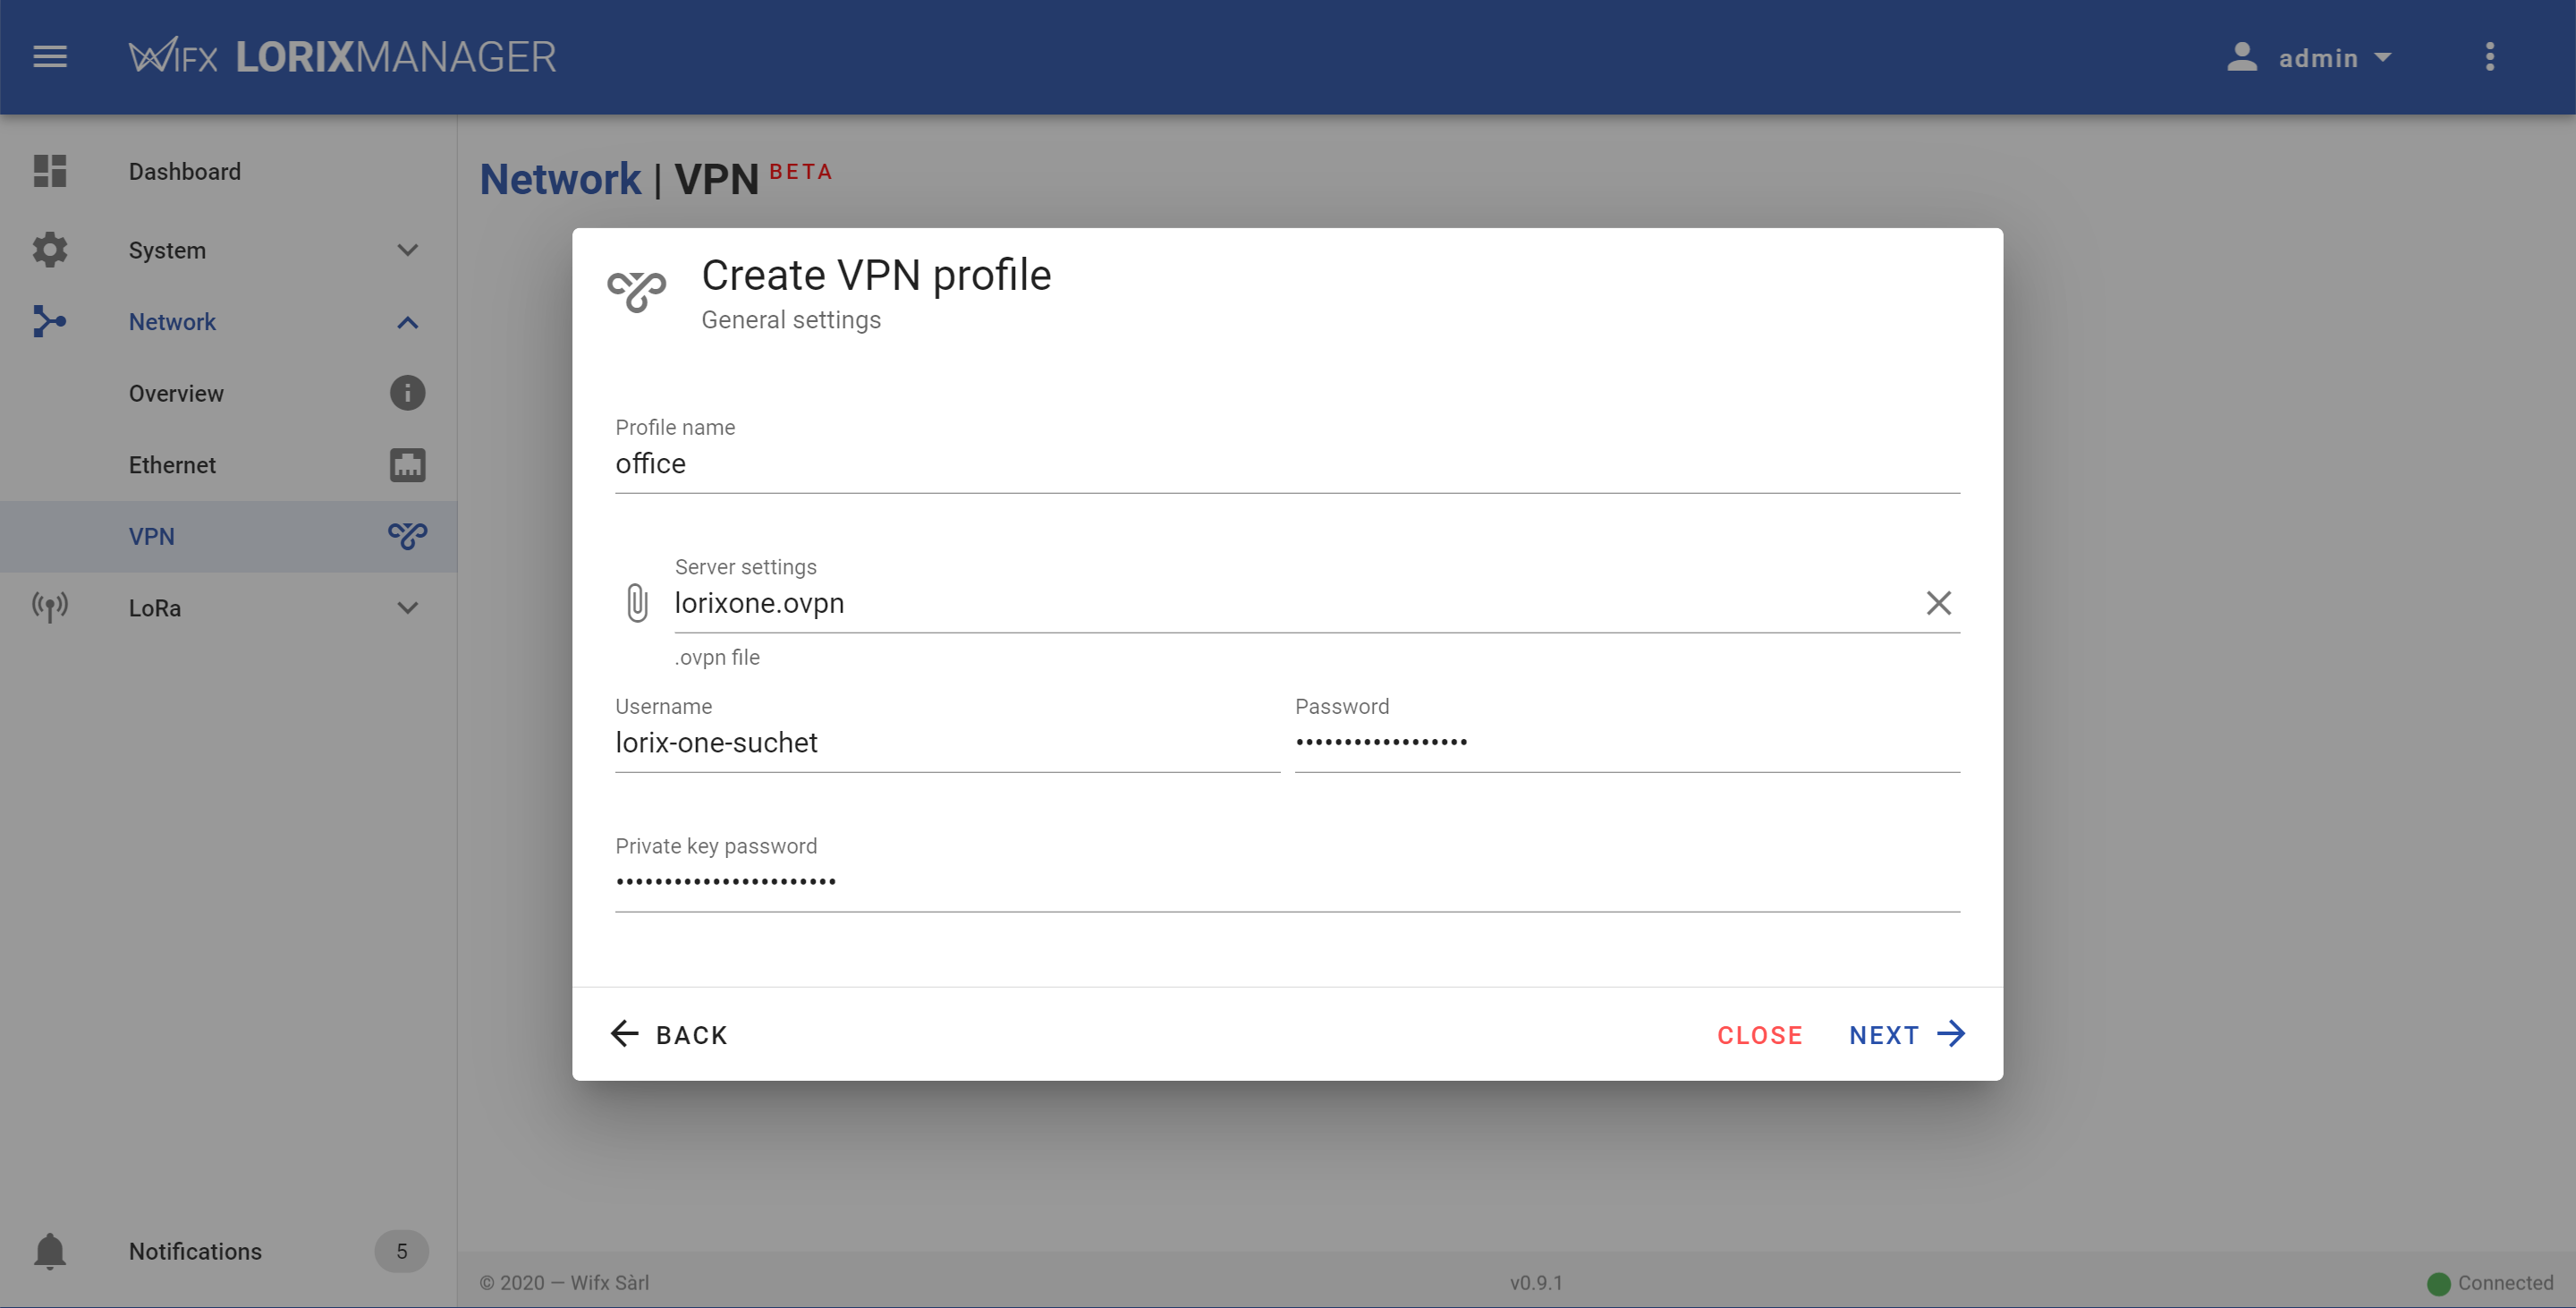Click the paperclip attach file icon

point(637,603)
